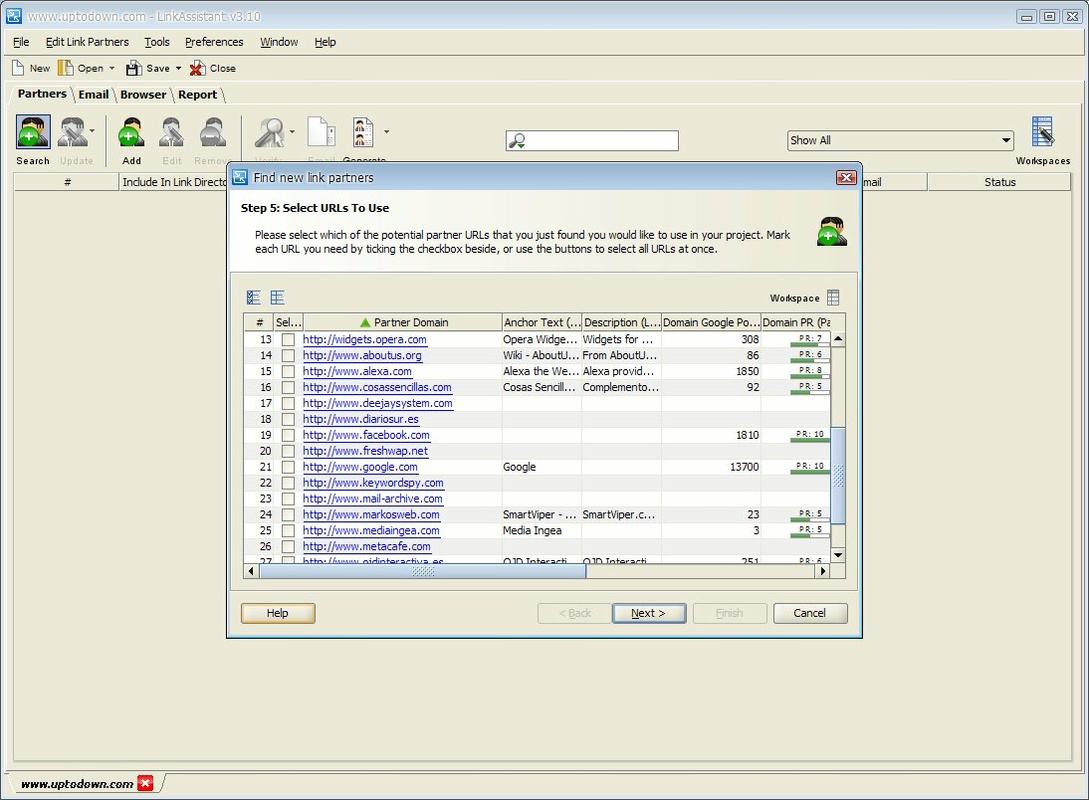Expand the Open button dropdown arrow
1089x800 pixels.
click(x=111, y=68)
